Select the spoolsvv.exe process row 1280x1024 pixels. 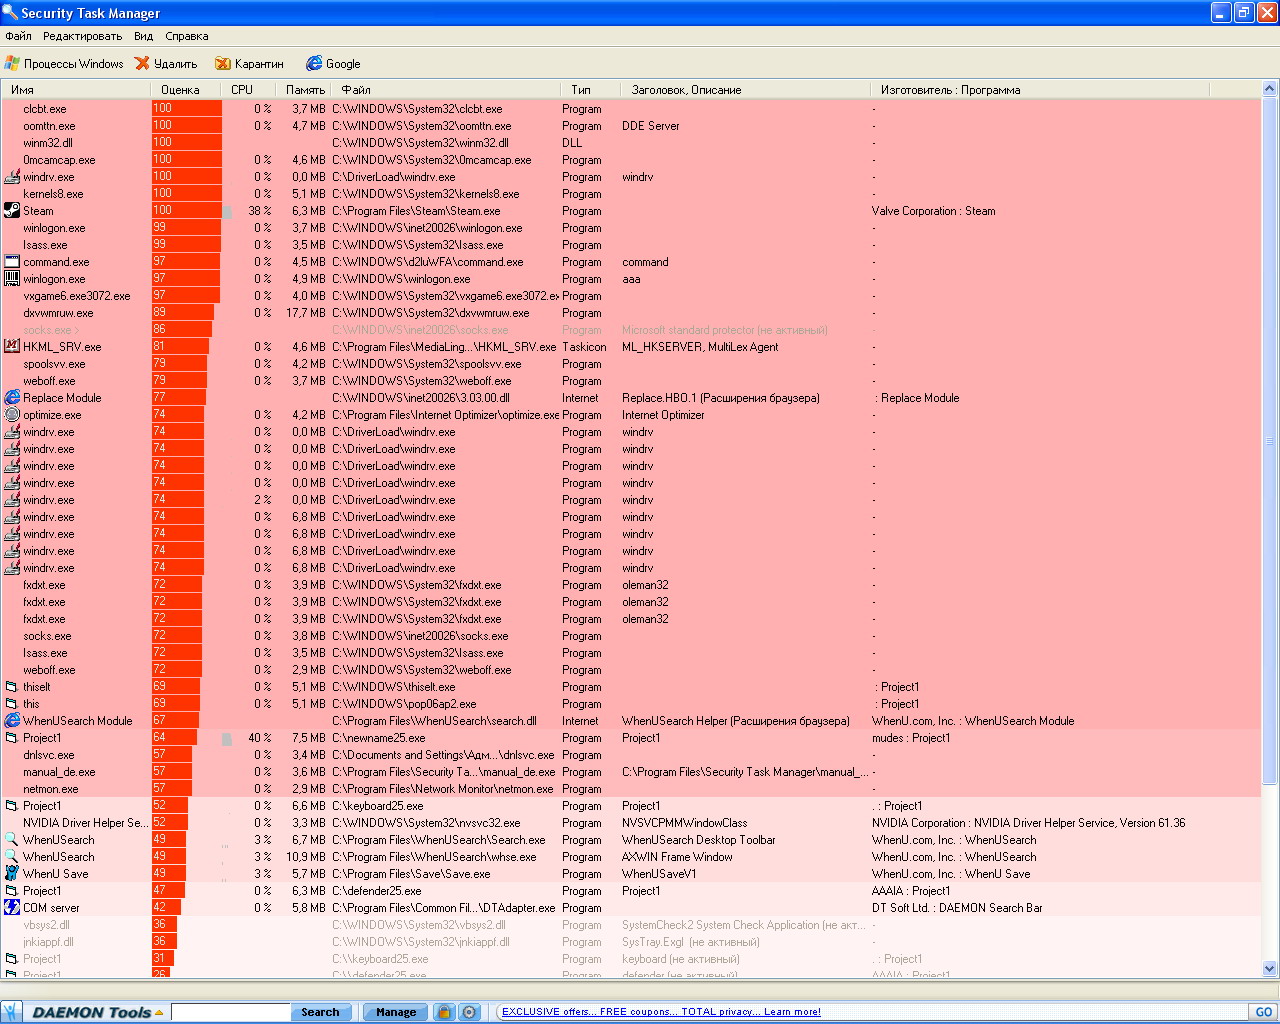pyautogui.click(x=631, y=364)
